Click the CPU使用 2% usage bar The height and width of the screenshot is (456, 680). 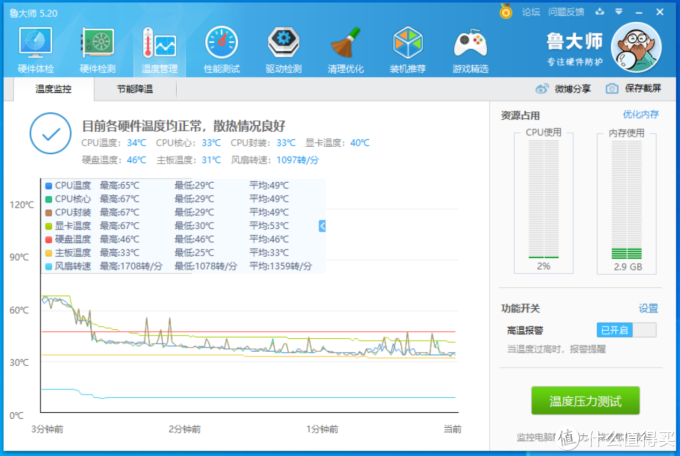(x=543, y=199)
